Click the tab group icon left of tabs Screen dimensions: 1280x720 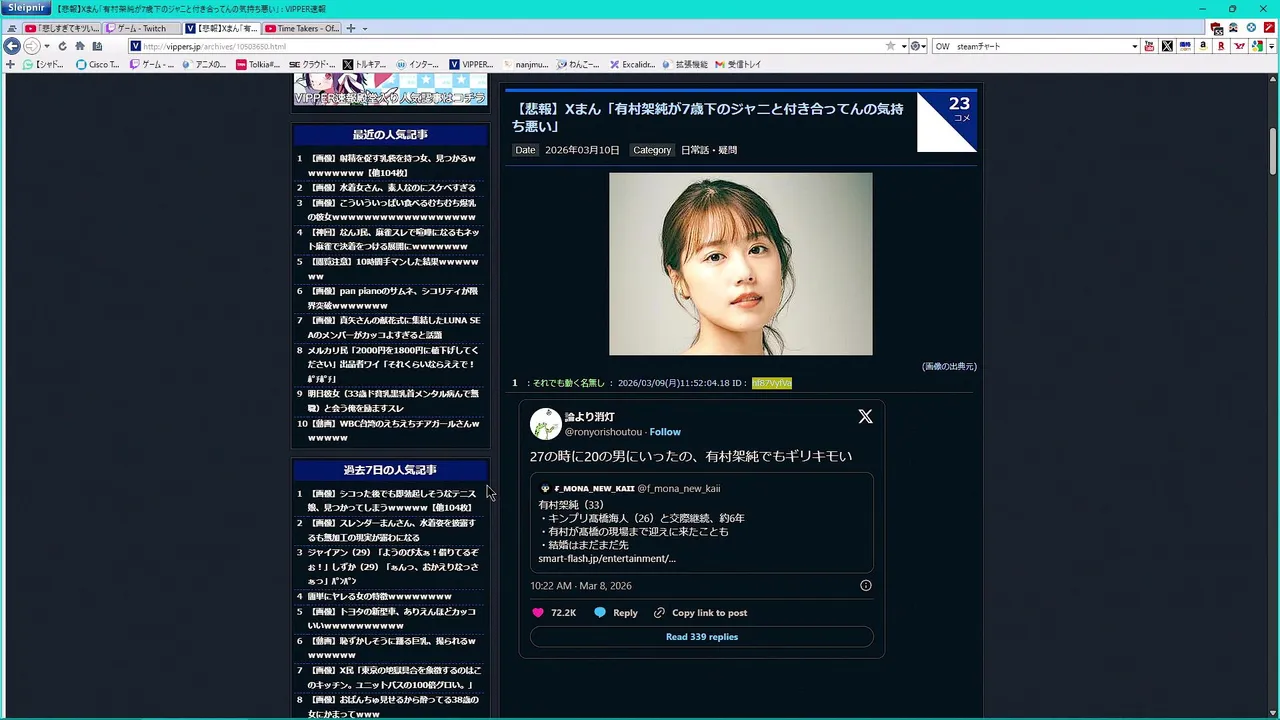pyautogui.click(x=11, y=28)
